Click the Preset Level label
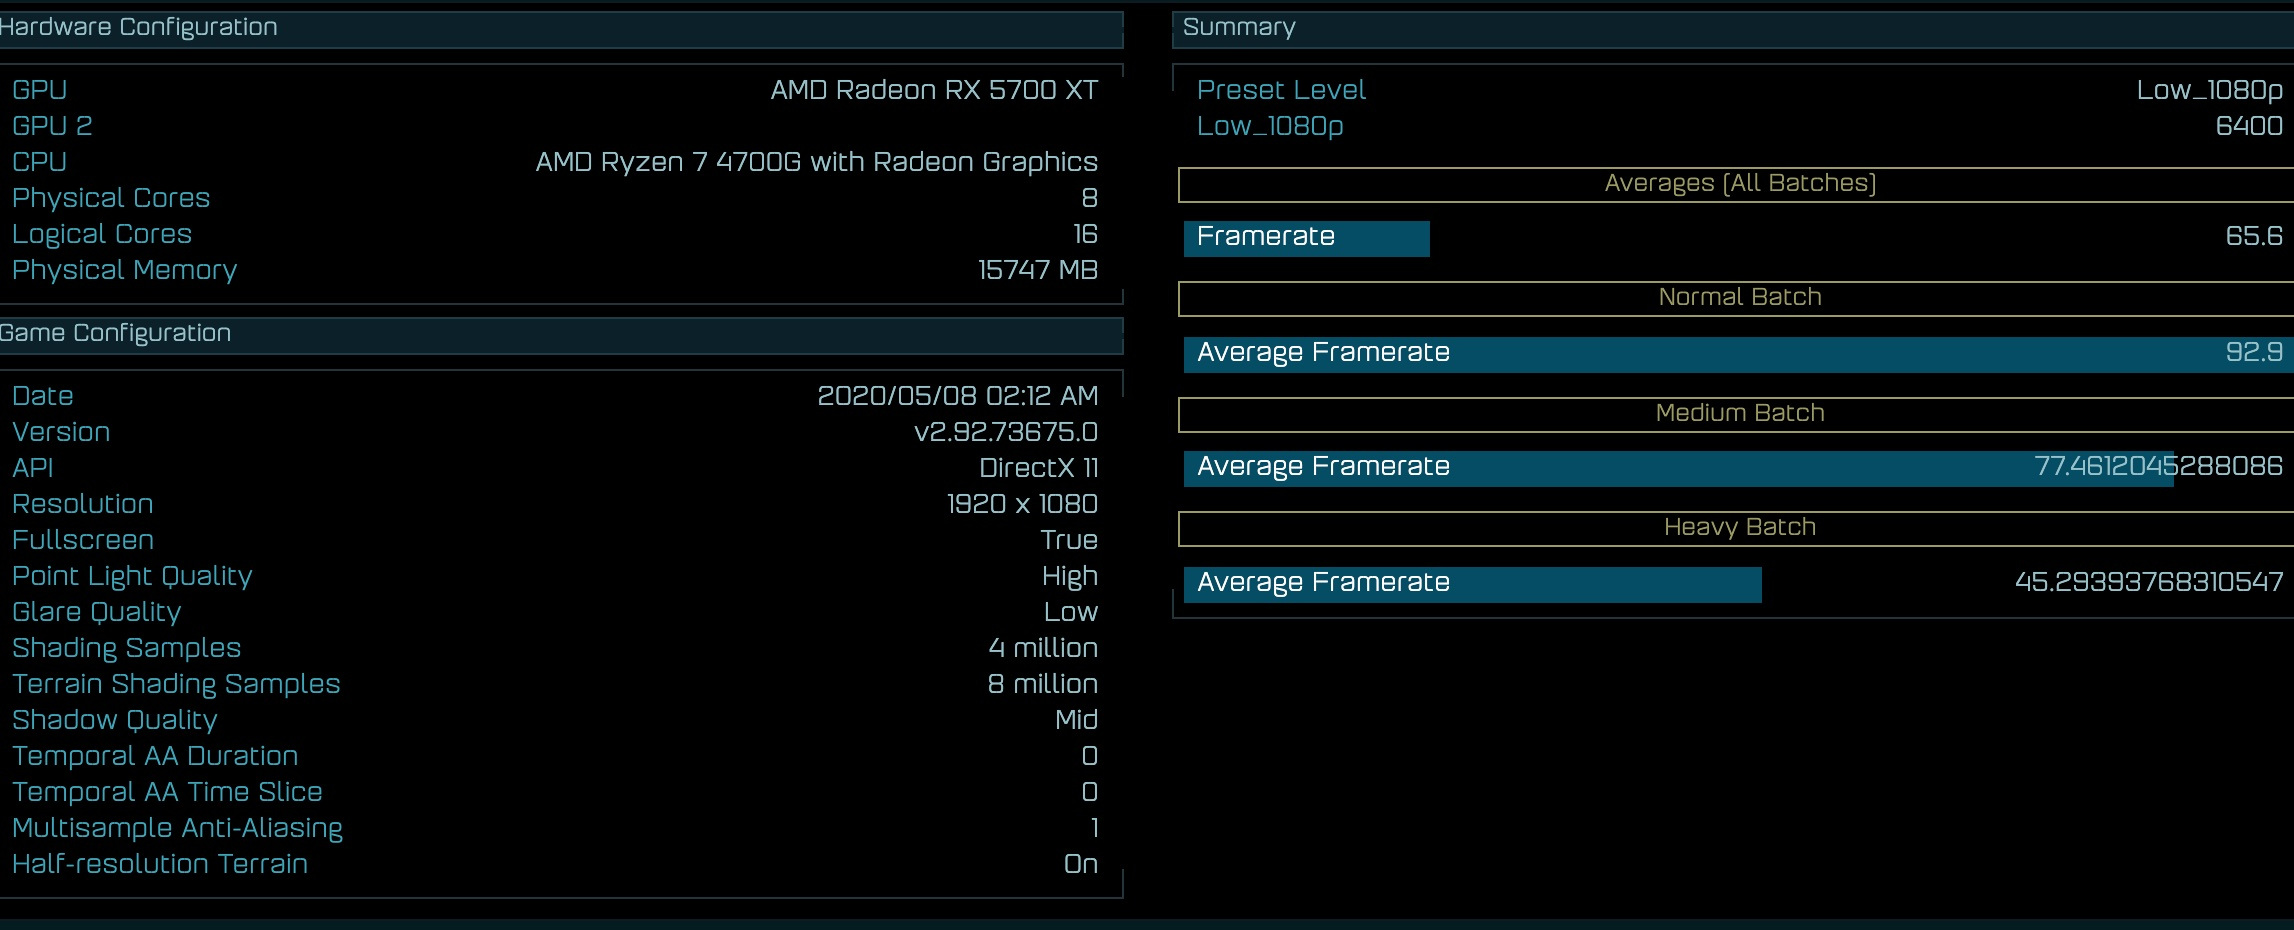The height and width of the screenshot is (930, 2294). coord(1281,90)
